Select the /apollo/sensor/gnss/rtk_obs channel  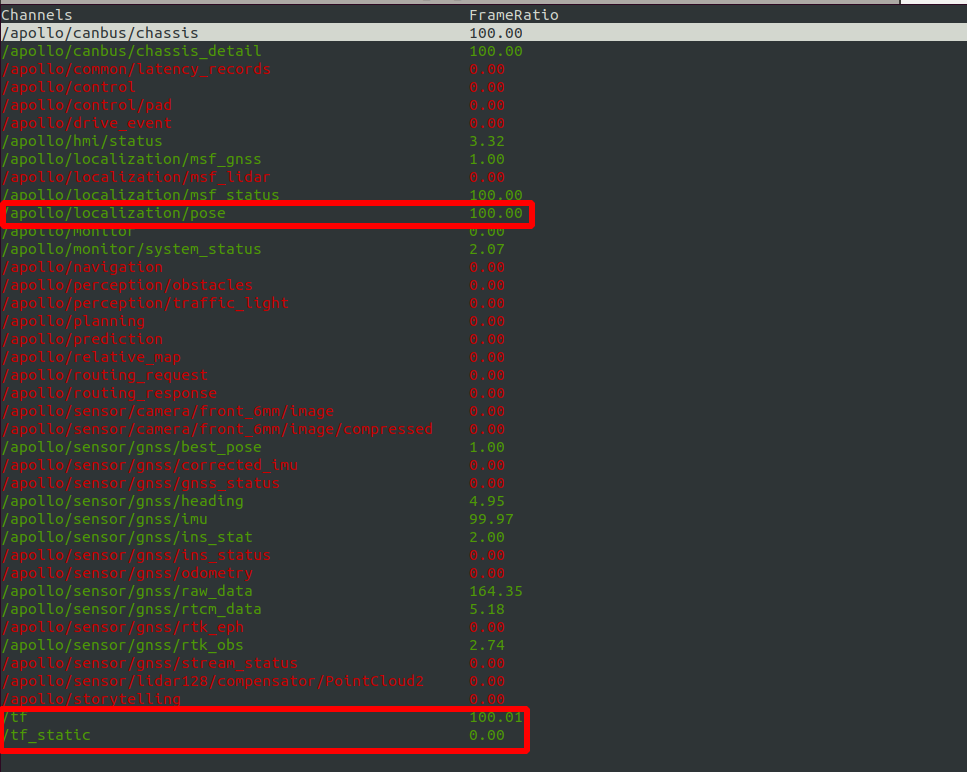coord(122,645)
